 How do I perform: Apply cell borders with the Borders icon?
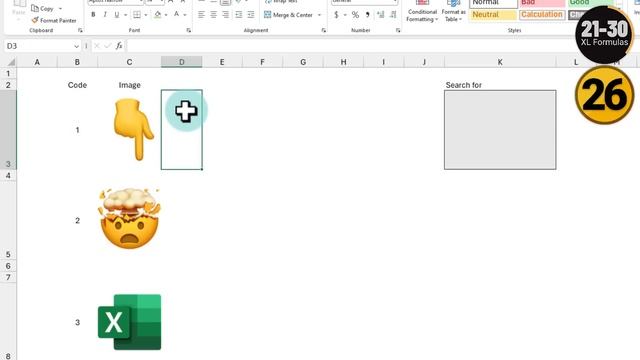(x=137, y=15)
